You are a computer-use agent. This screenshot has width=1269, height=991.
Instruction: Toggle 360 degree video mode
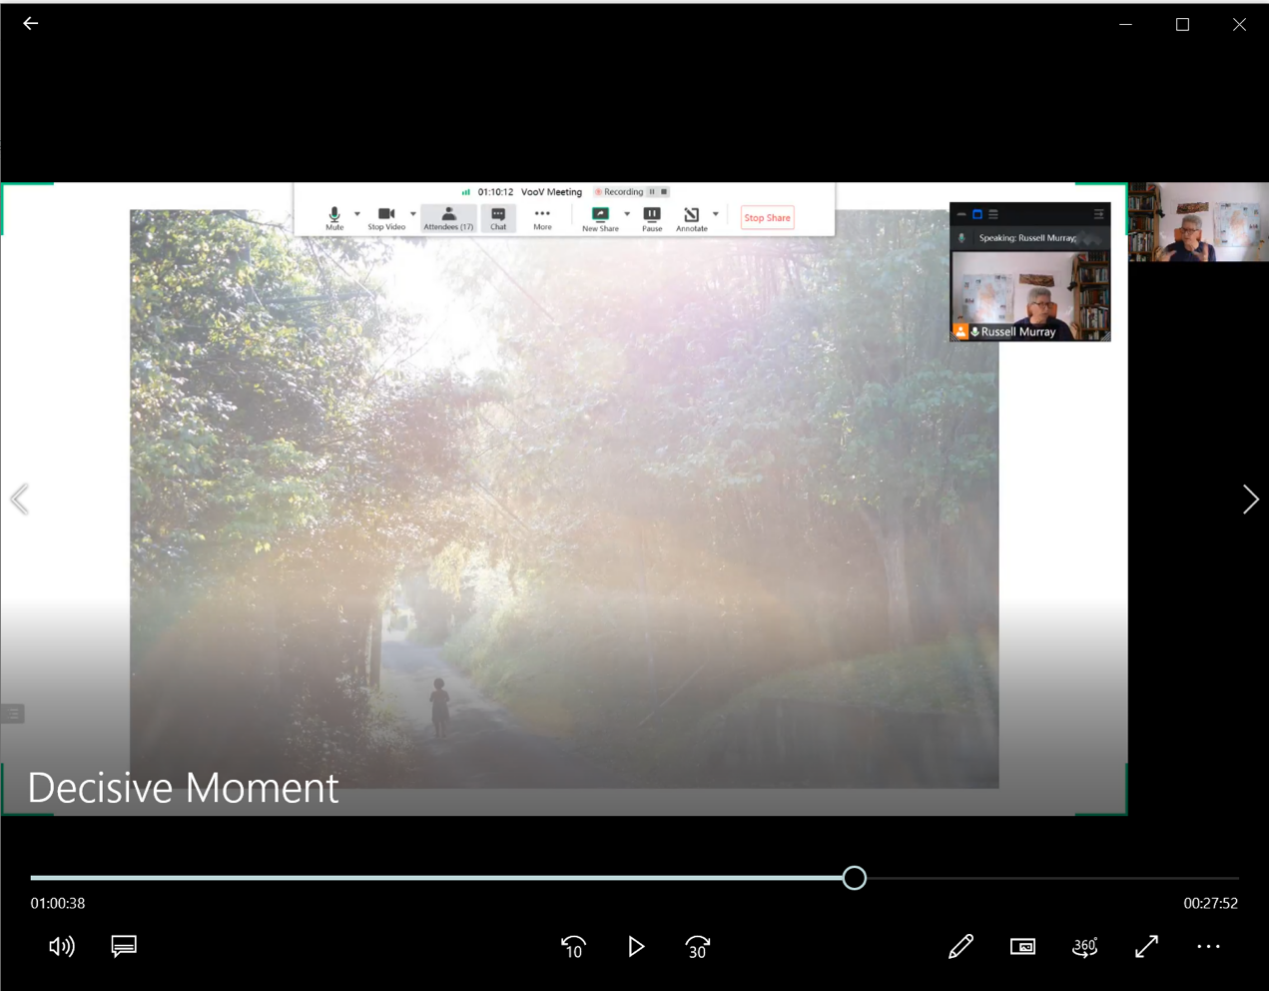click(x=1085, y=946)
